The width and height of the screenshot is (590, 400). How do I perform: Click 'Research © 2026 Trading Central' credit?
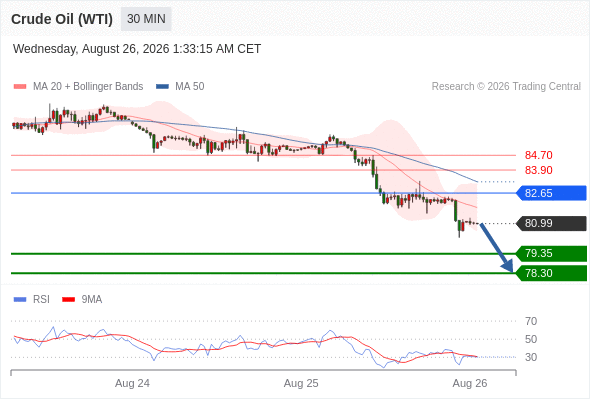pyautogui.click(x=506, y=87)
